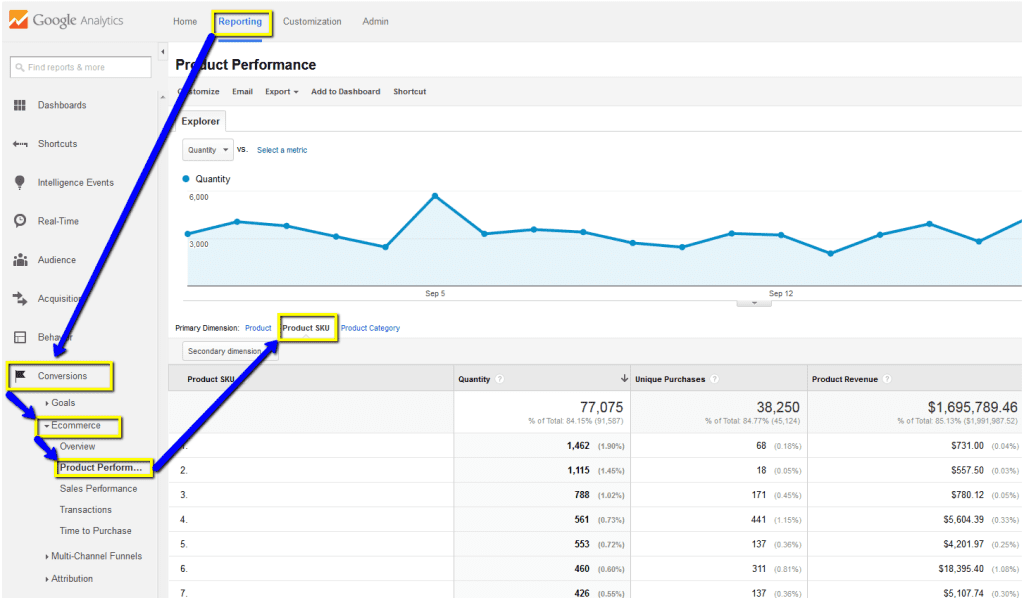Image resolution: width=1024 pixels, height=598 pixels.
Task: Click total revenue $1,695,789.46
Action: (972, 407)
